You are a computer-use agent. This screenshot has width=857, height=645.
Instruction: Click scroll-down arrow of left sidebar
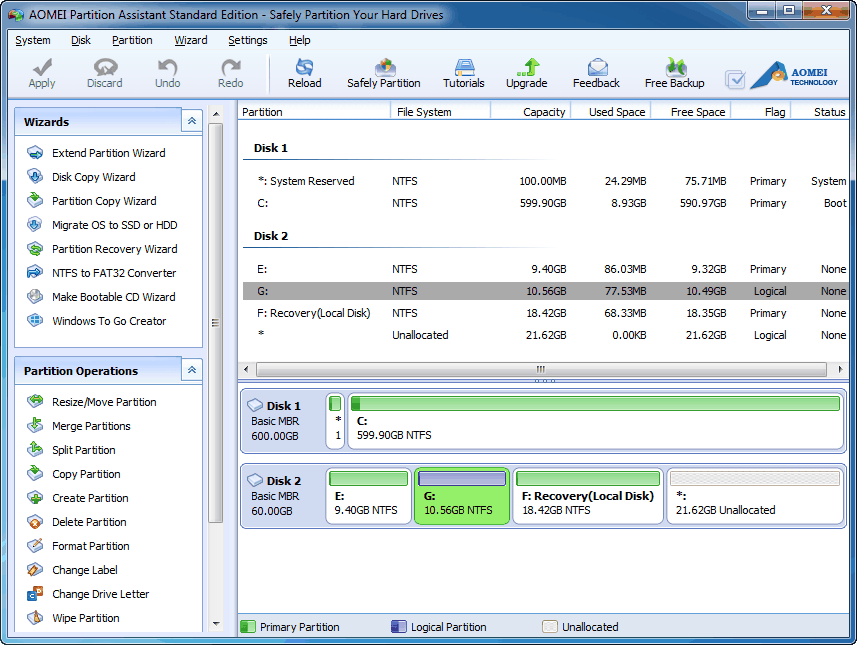216,624
